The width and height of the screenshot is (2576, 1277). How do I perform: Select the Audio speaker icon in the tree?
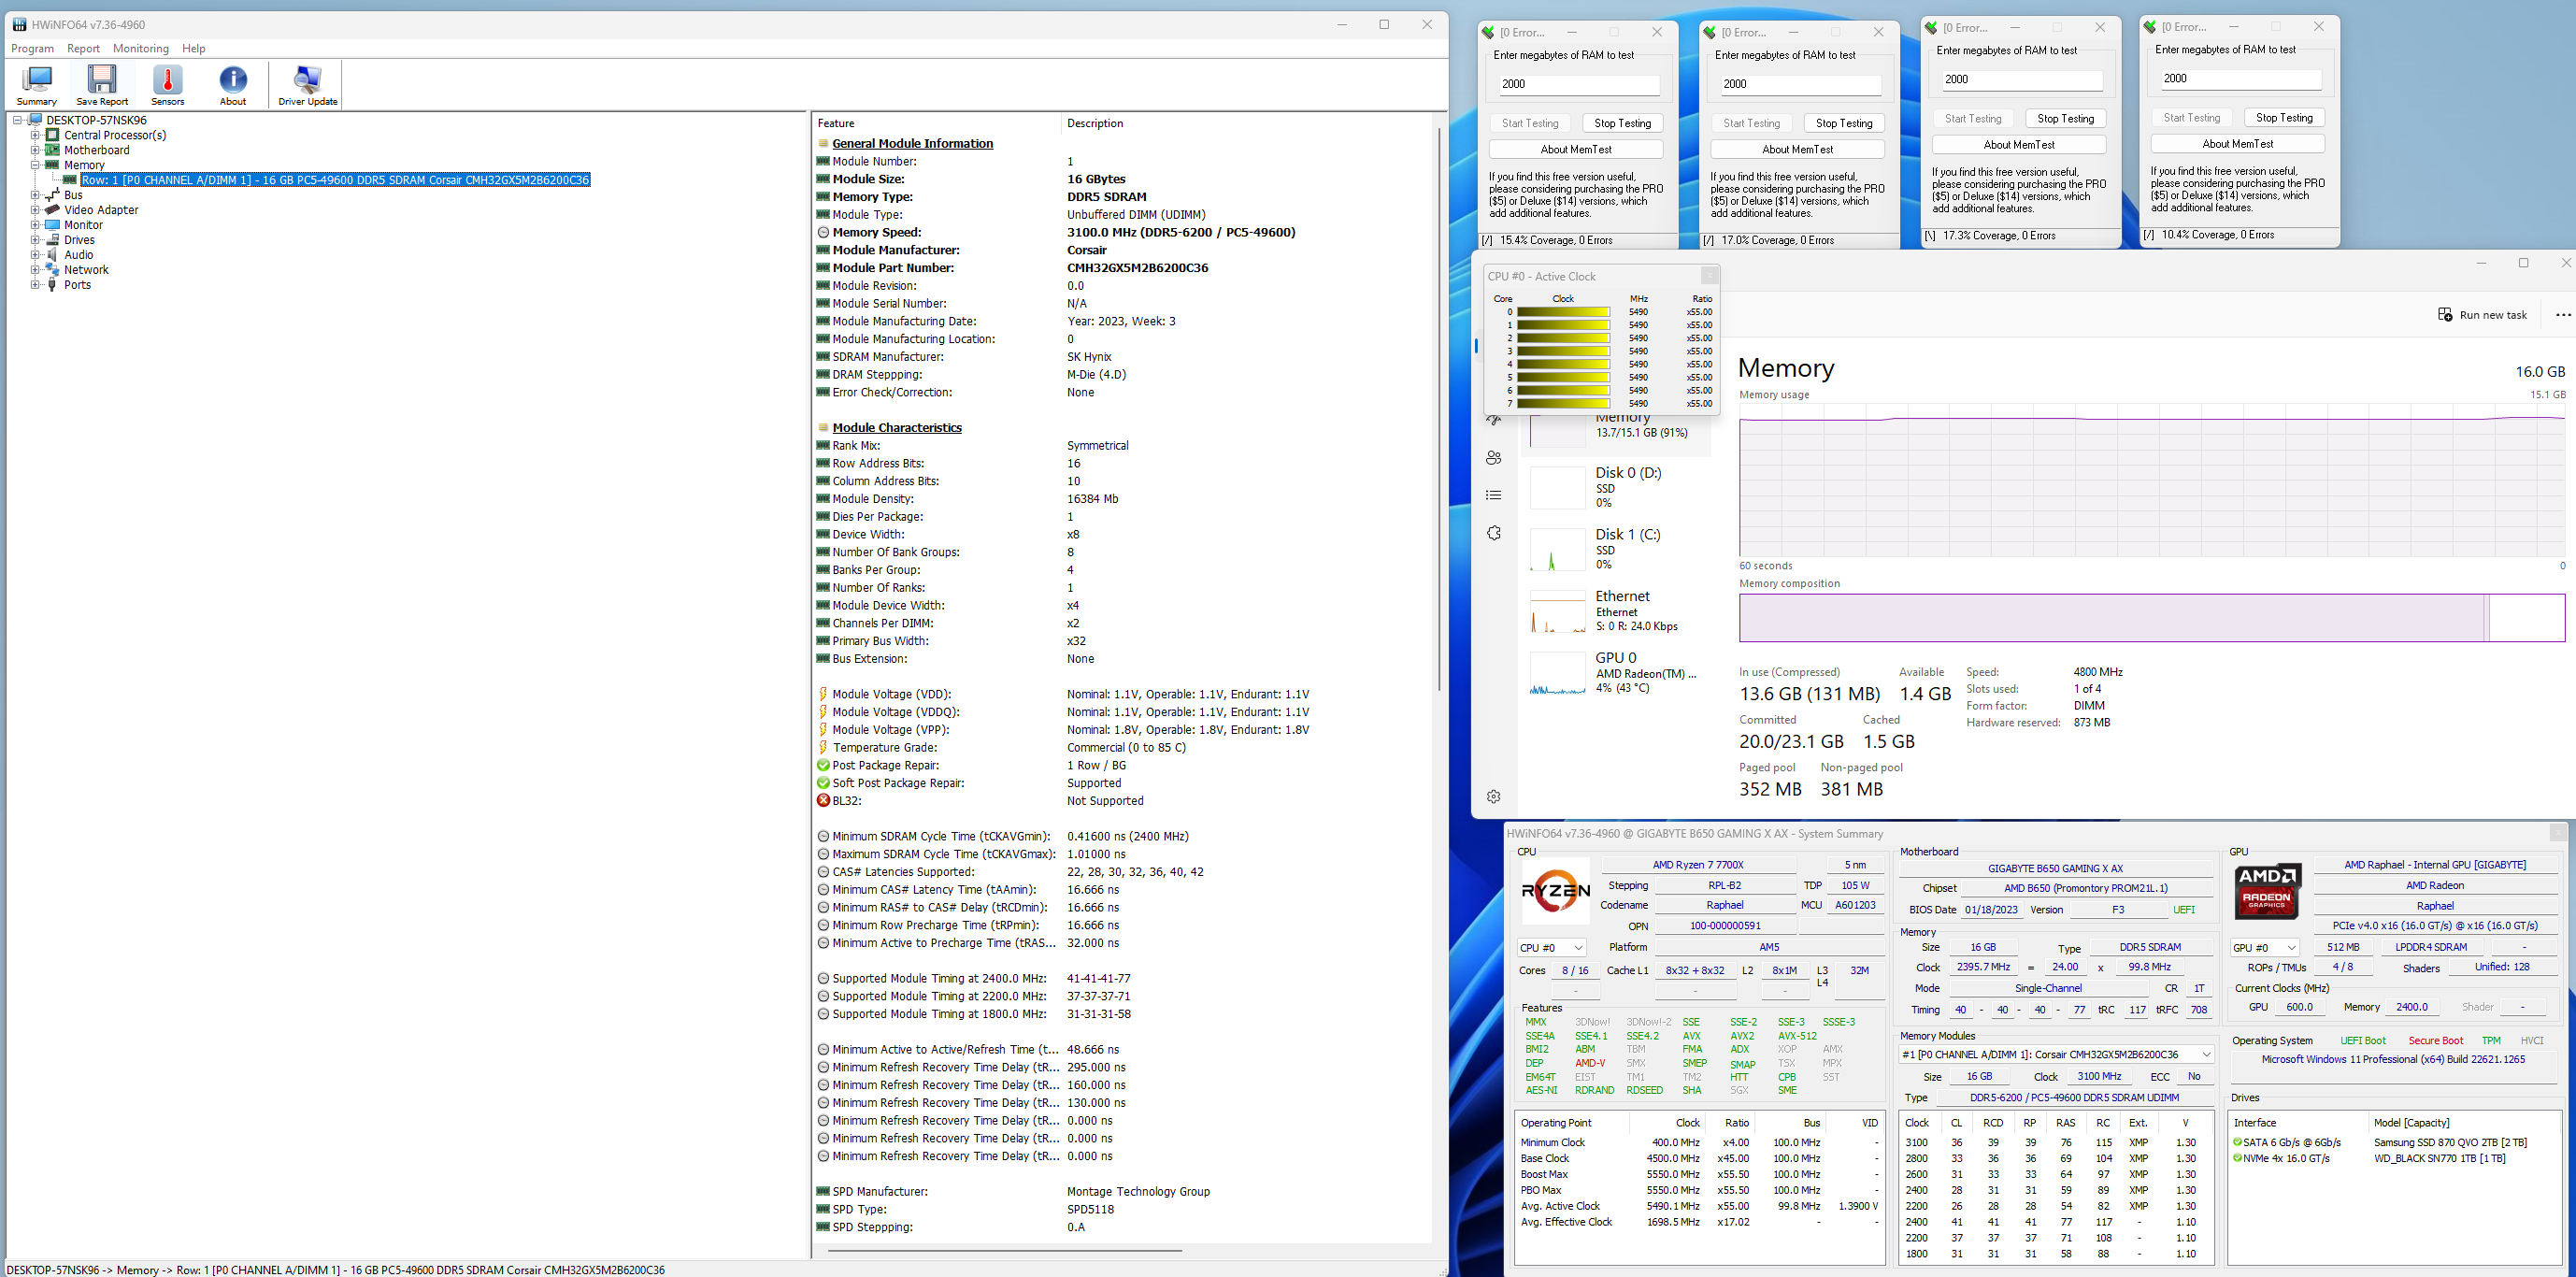point(53,255)
